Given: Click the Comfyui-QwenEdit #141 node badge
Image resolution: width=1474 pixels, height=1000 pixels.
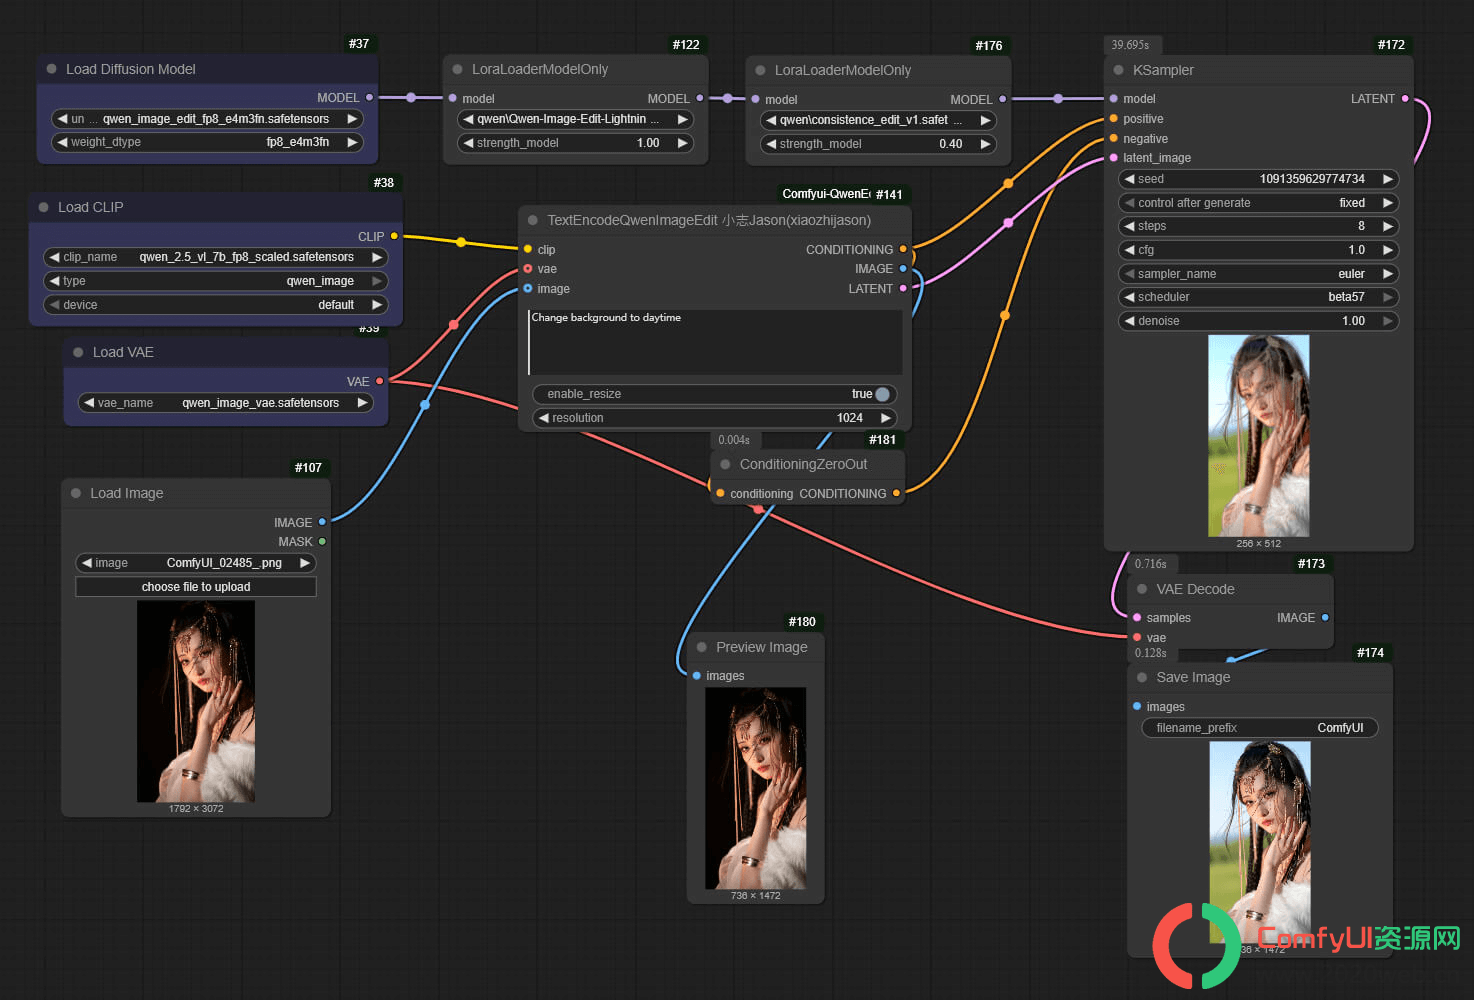Looking at the screenshot, I should [x=843, y=194].
